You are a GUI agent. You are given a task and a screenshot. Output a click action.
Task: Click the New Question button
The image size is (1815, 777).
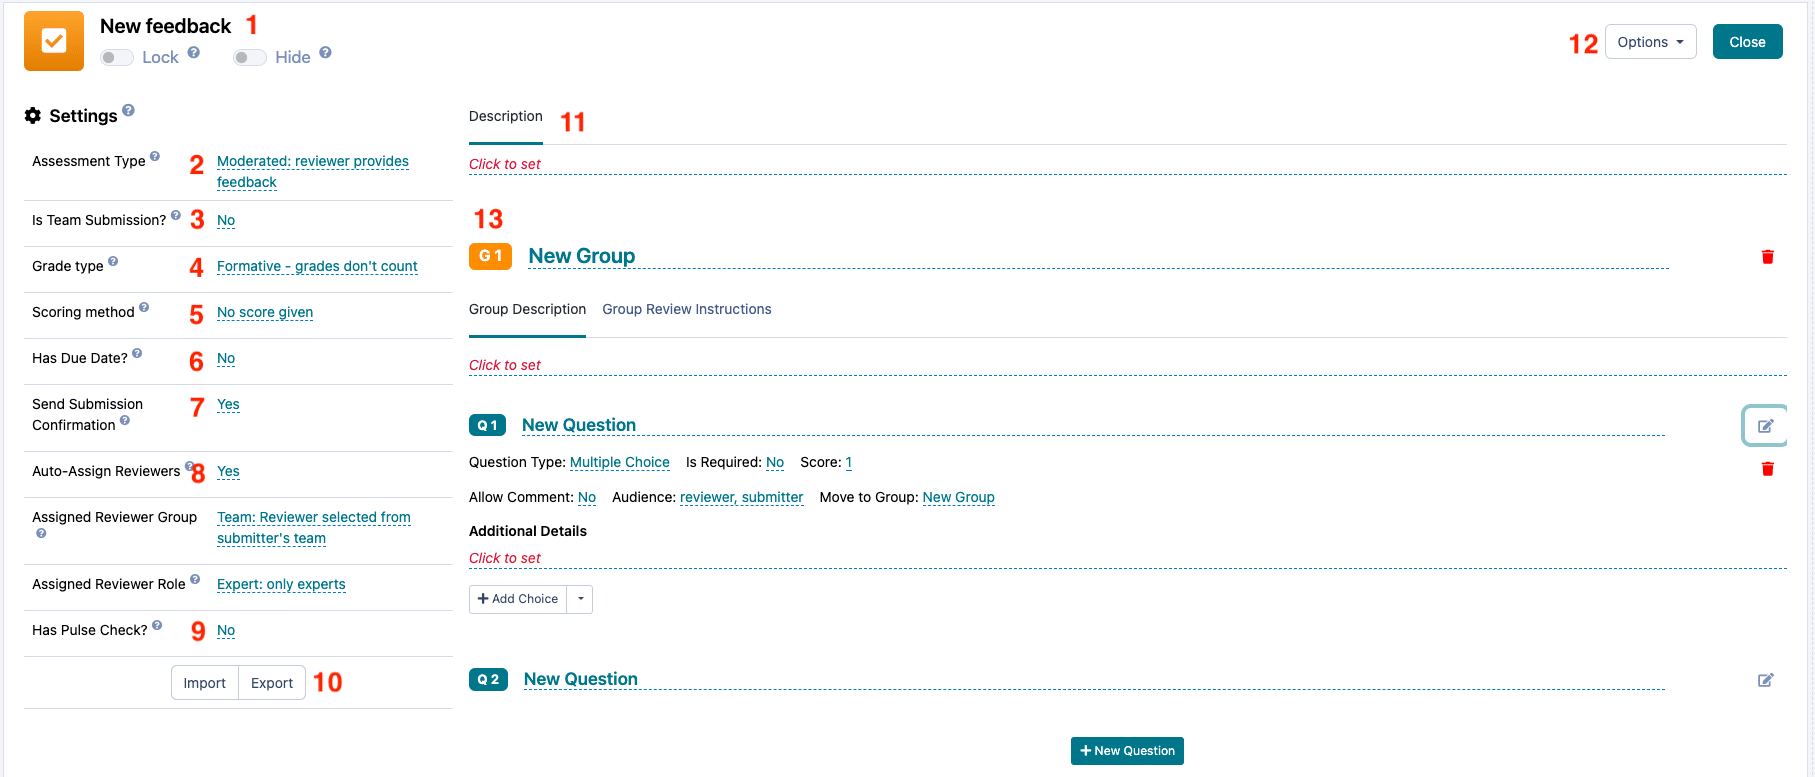(x=1127, y=751)
